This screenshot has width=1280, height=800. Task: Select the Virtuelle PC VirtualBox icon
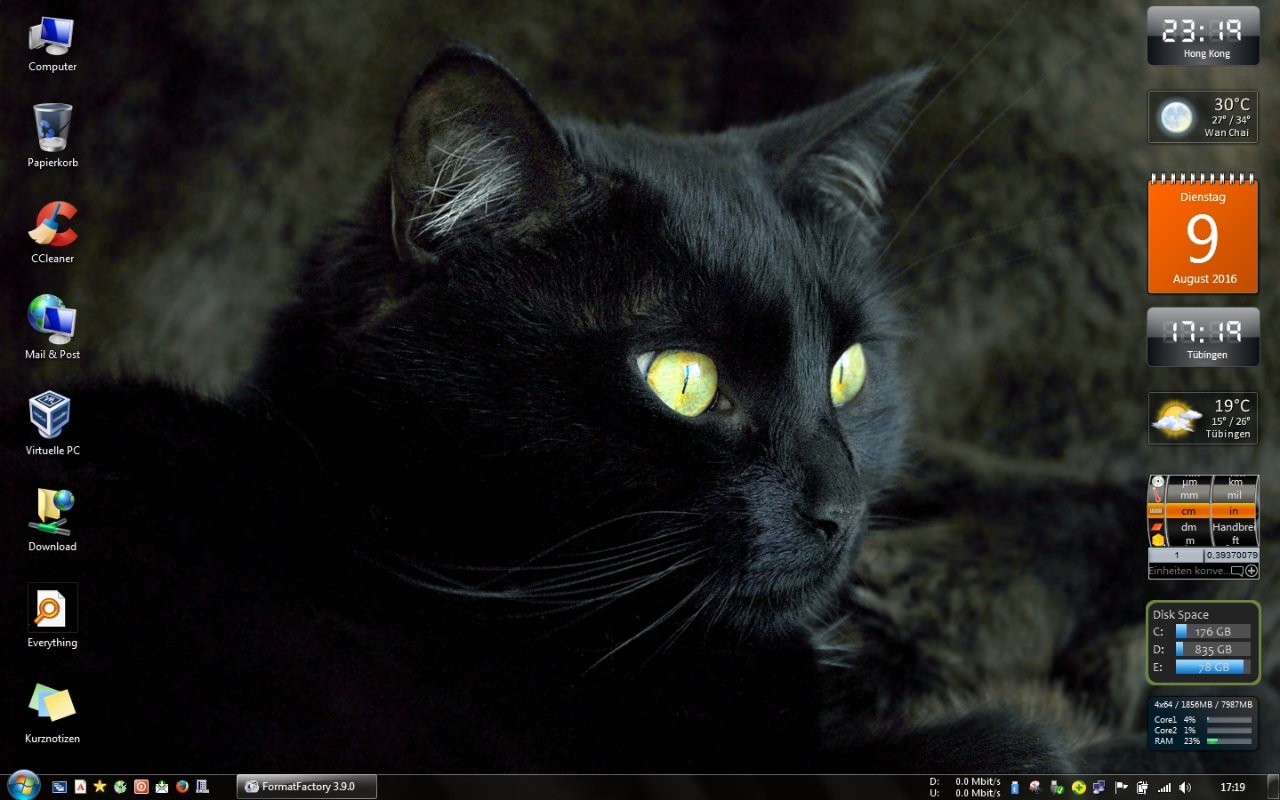[x=52, y=424]
